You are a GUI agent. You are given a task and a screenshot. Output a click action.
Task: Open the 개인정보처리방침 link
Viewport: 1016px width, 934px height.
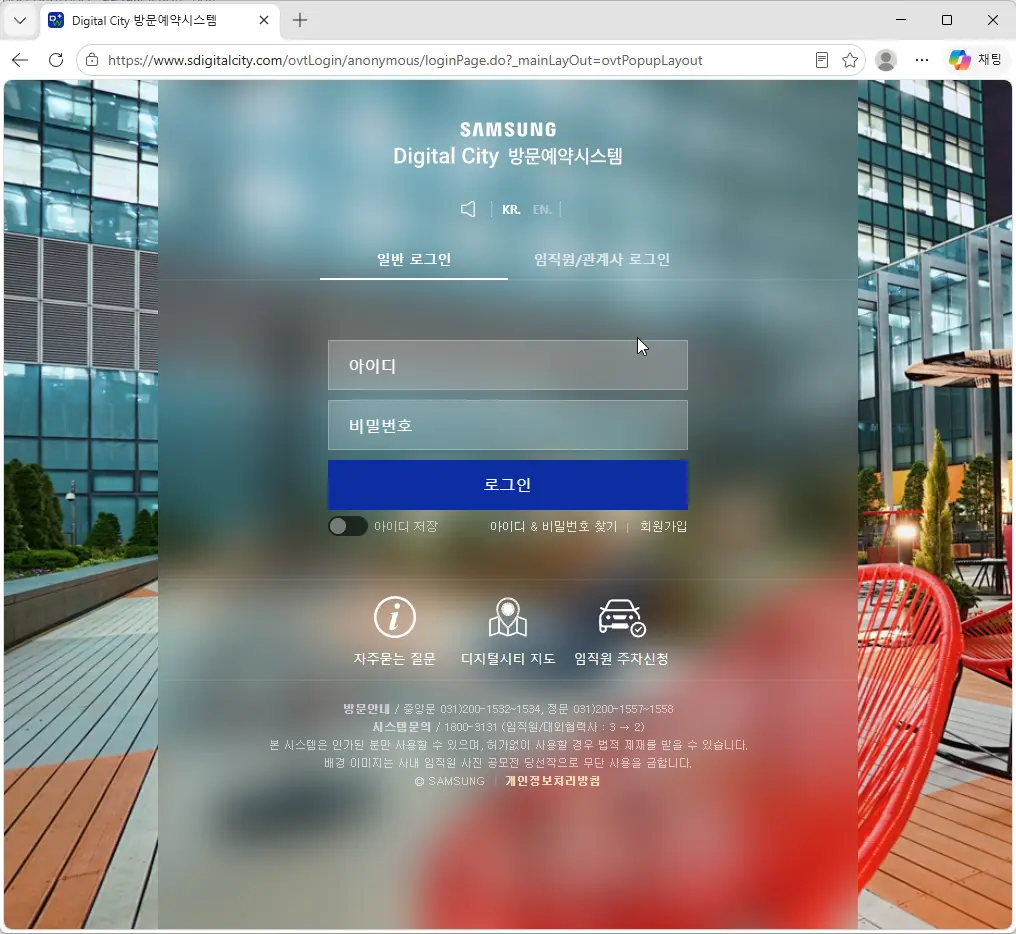point(553,781)
